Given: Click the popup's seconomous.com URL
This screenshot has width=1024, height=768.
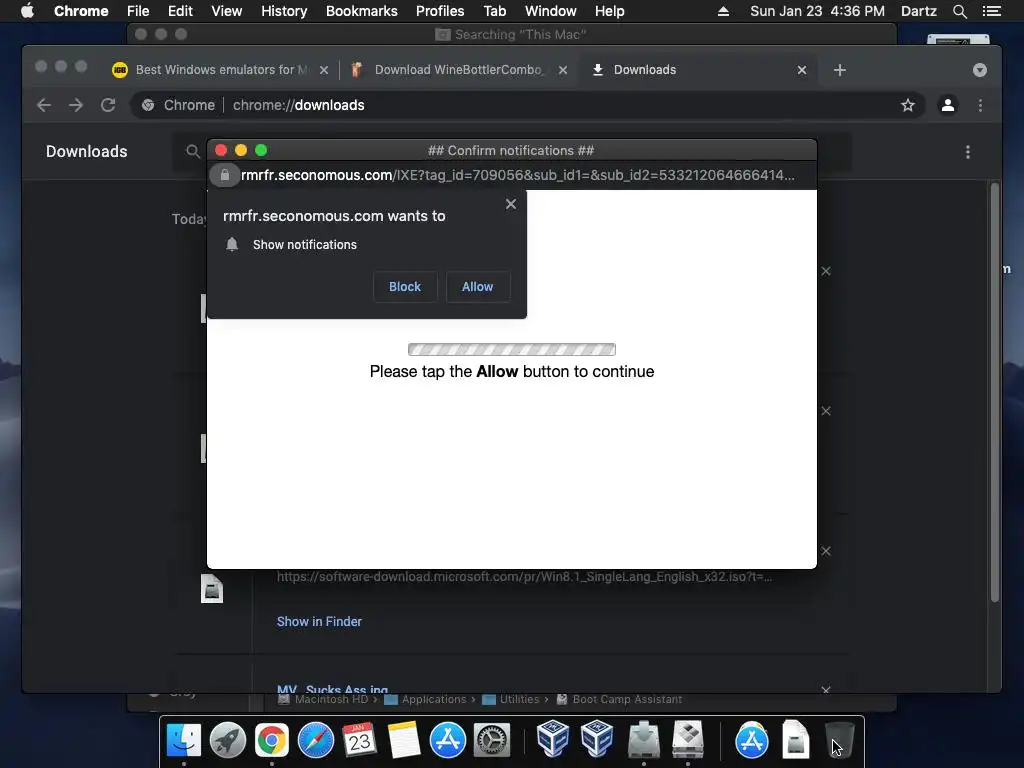Looking at the screenshot, I should click(x=517, y=175).
